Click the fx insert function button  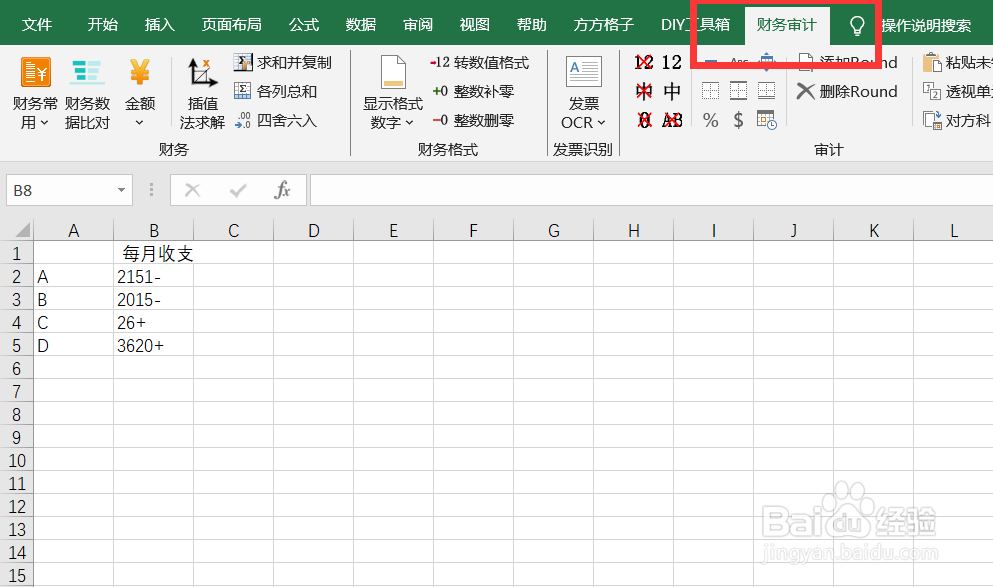point(282,190)
